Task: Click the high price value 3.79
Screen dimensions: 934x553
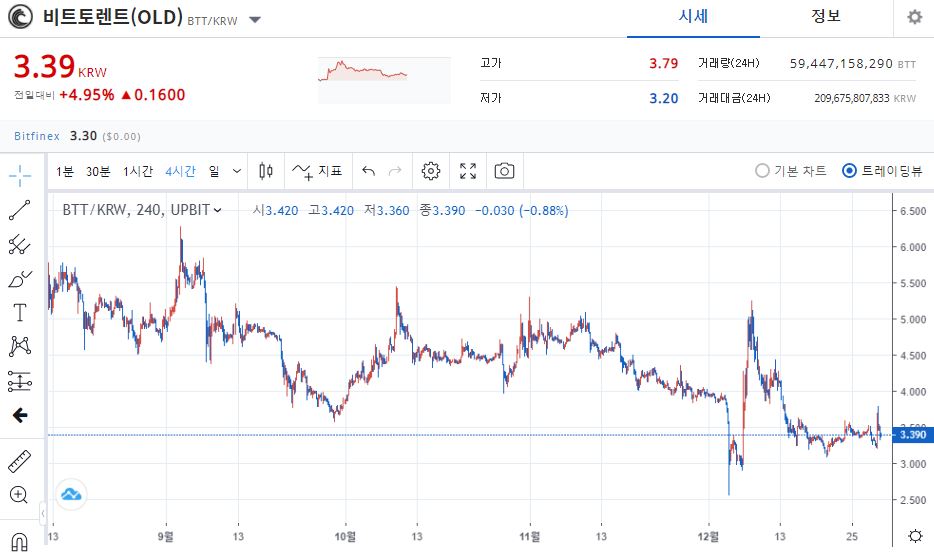Action: (x=664, y=63)
